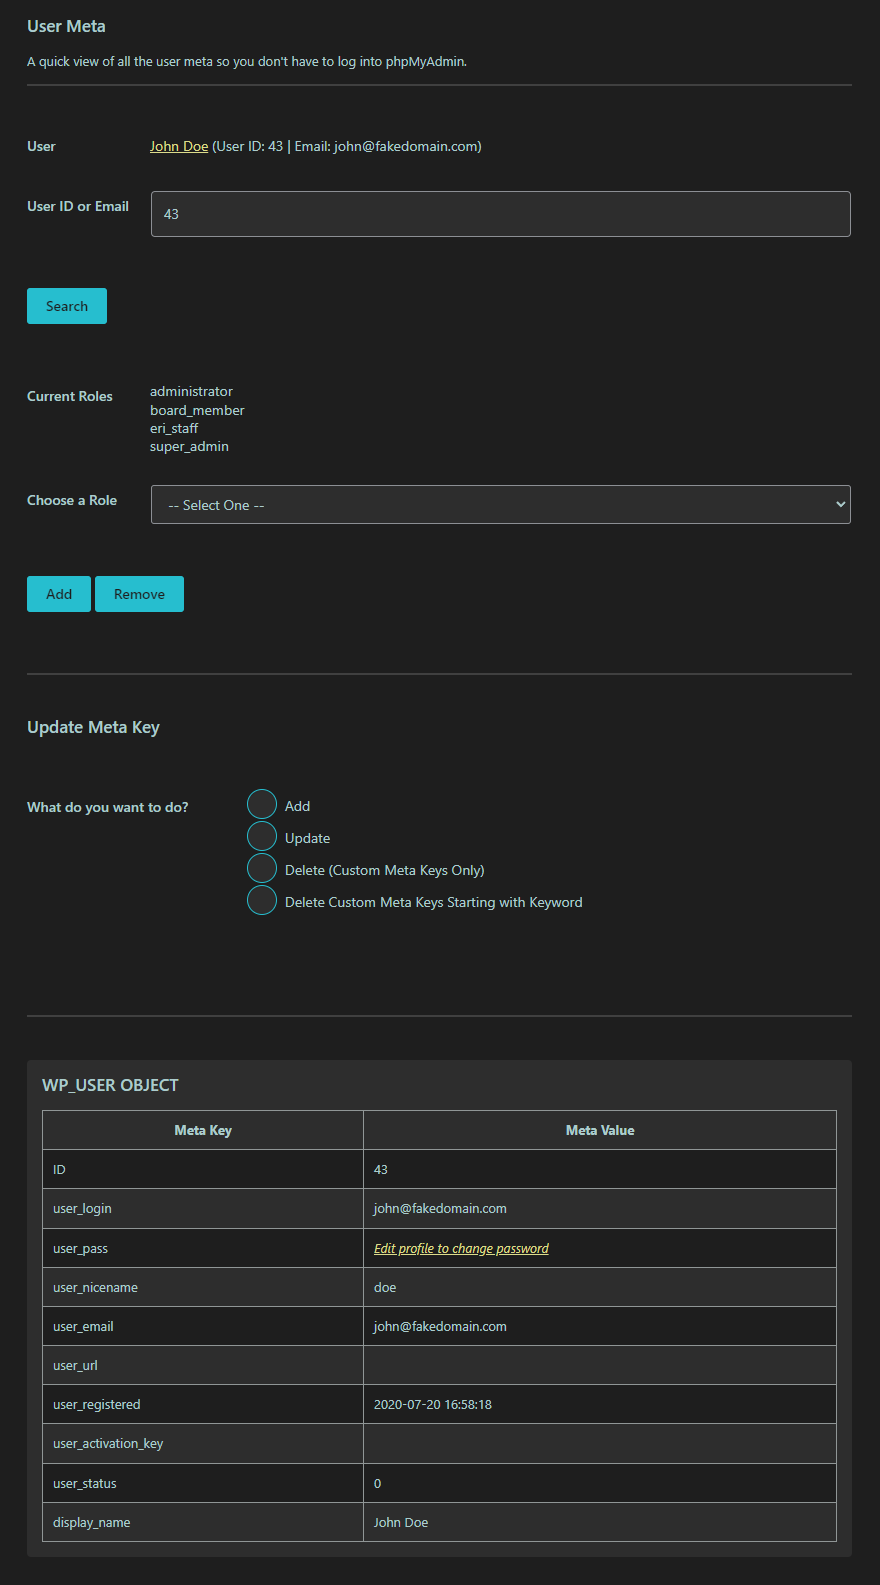Select the Update radio option
The height and width of the screenshot is (1585, 880).
pos(262,836)
